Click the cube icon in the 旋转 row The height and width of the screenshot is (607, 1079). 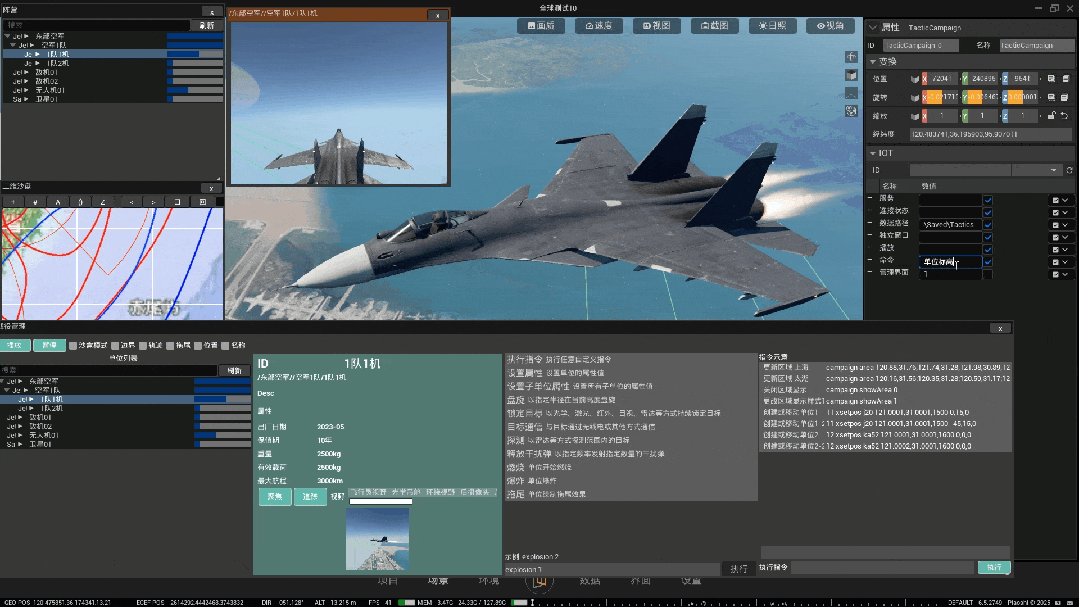pyautogui.click(x=915, y=98)
